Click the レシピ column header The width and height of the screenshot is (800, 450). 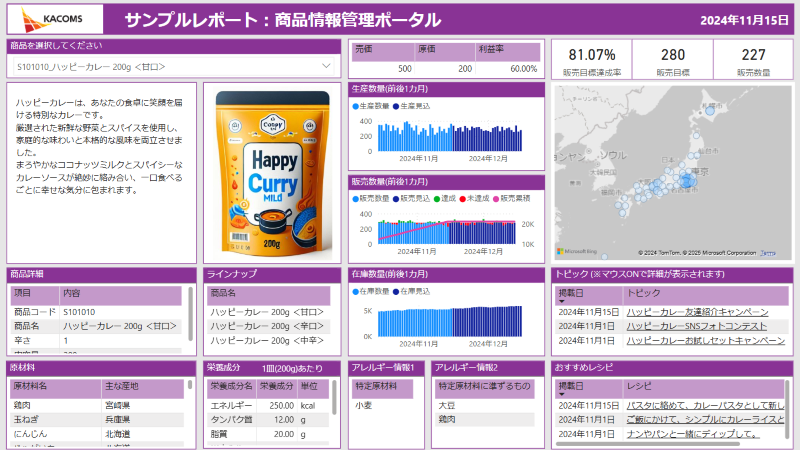point(704,388)
